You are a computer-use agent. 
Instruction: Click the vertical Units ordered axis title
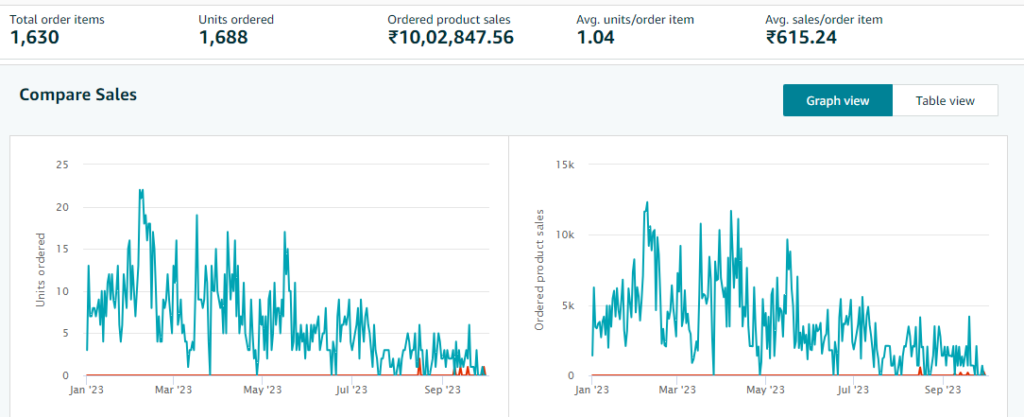pos(41,270)
